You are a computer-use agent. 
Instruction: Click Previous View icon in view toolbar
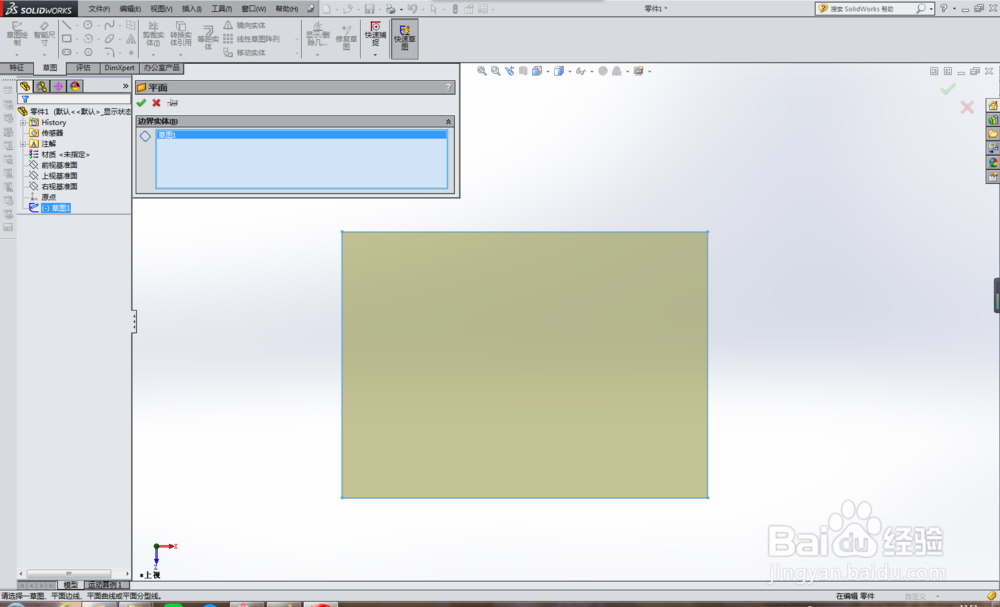tap(510, 71)
